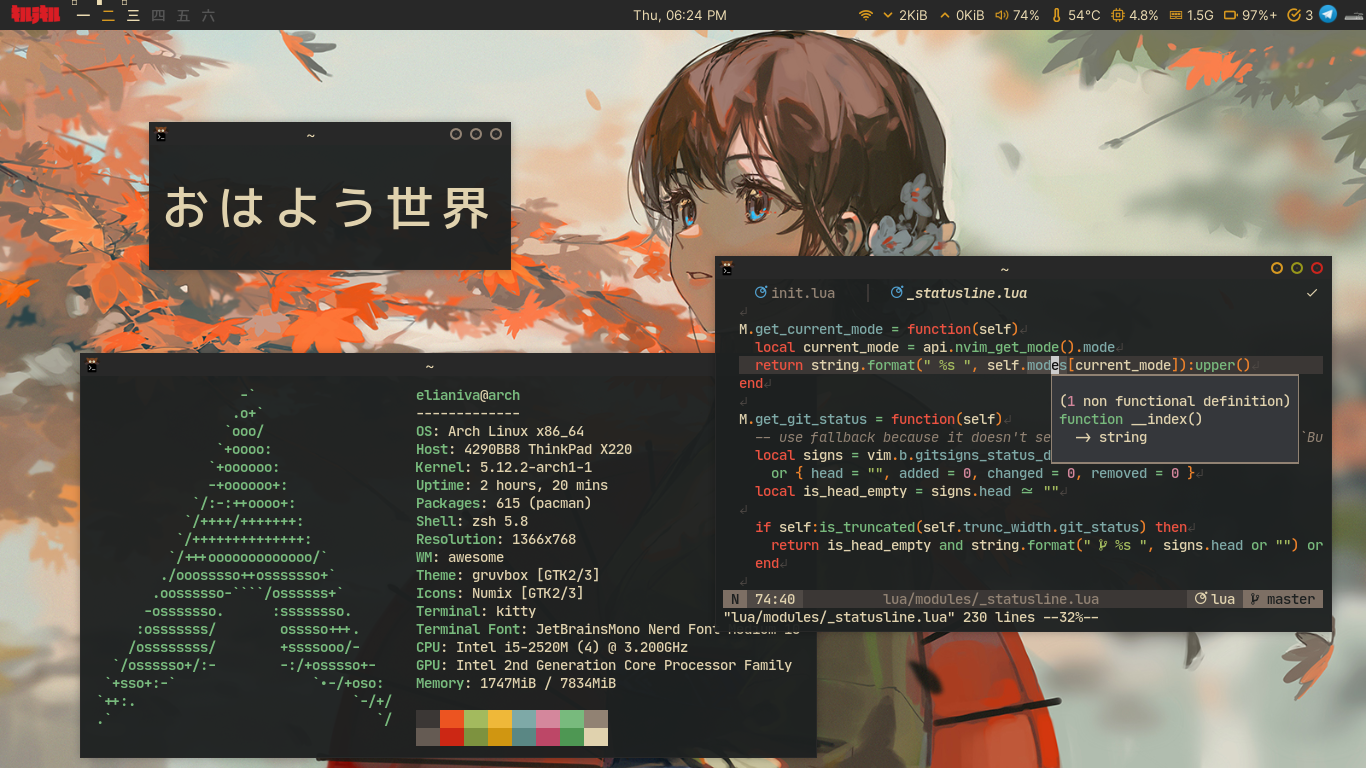
Task: Switch to workspace tag 五
Action: (183, 16)
